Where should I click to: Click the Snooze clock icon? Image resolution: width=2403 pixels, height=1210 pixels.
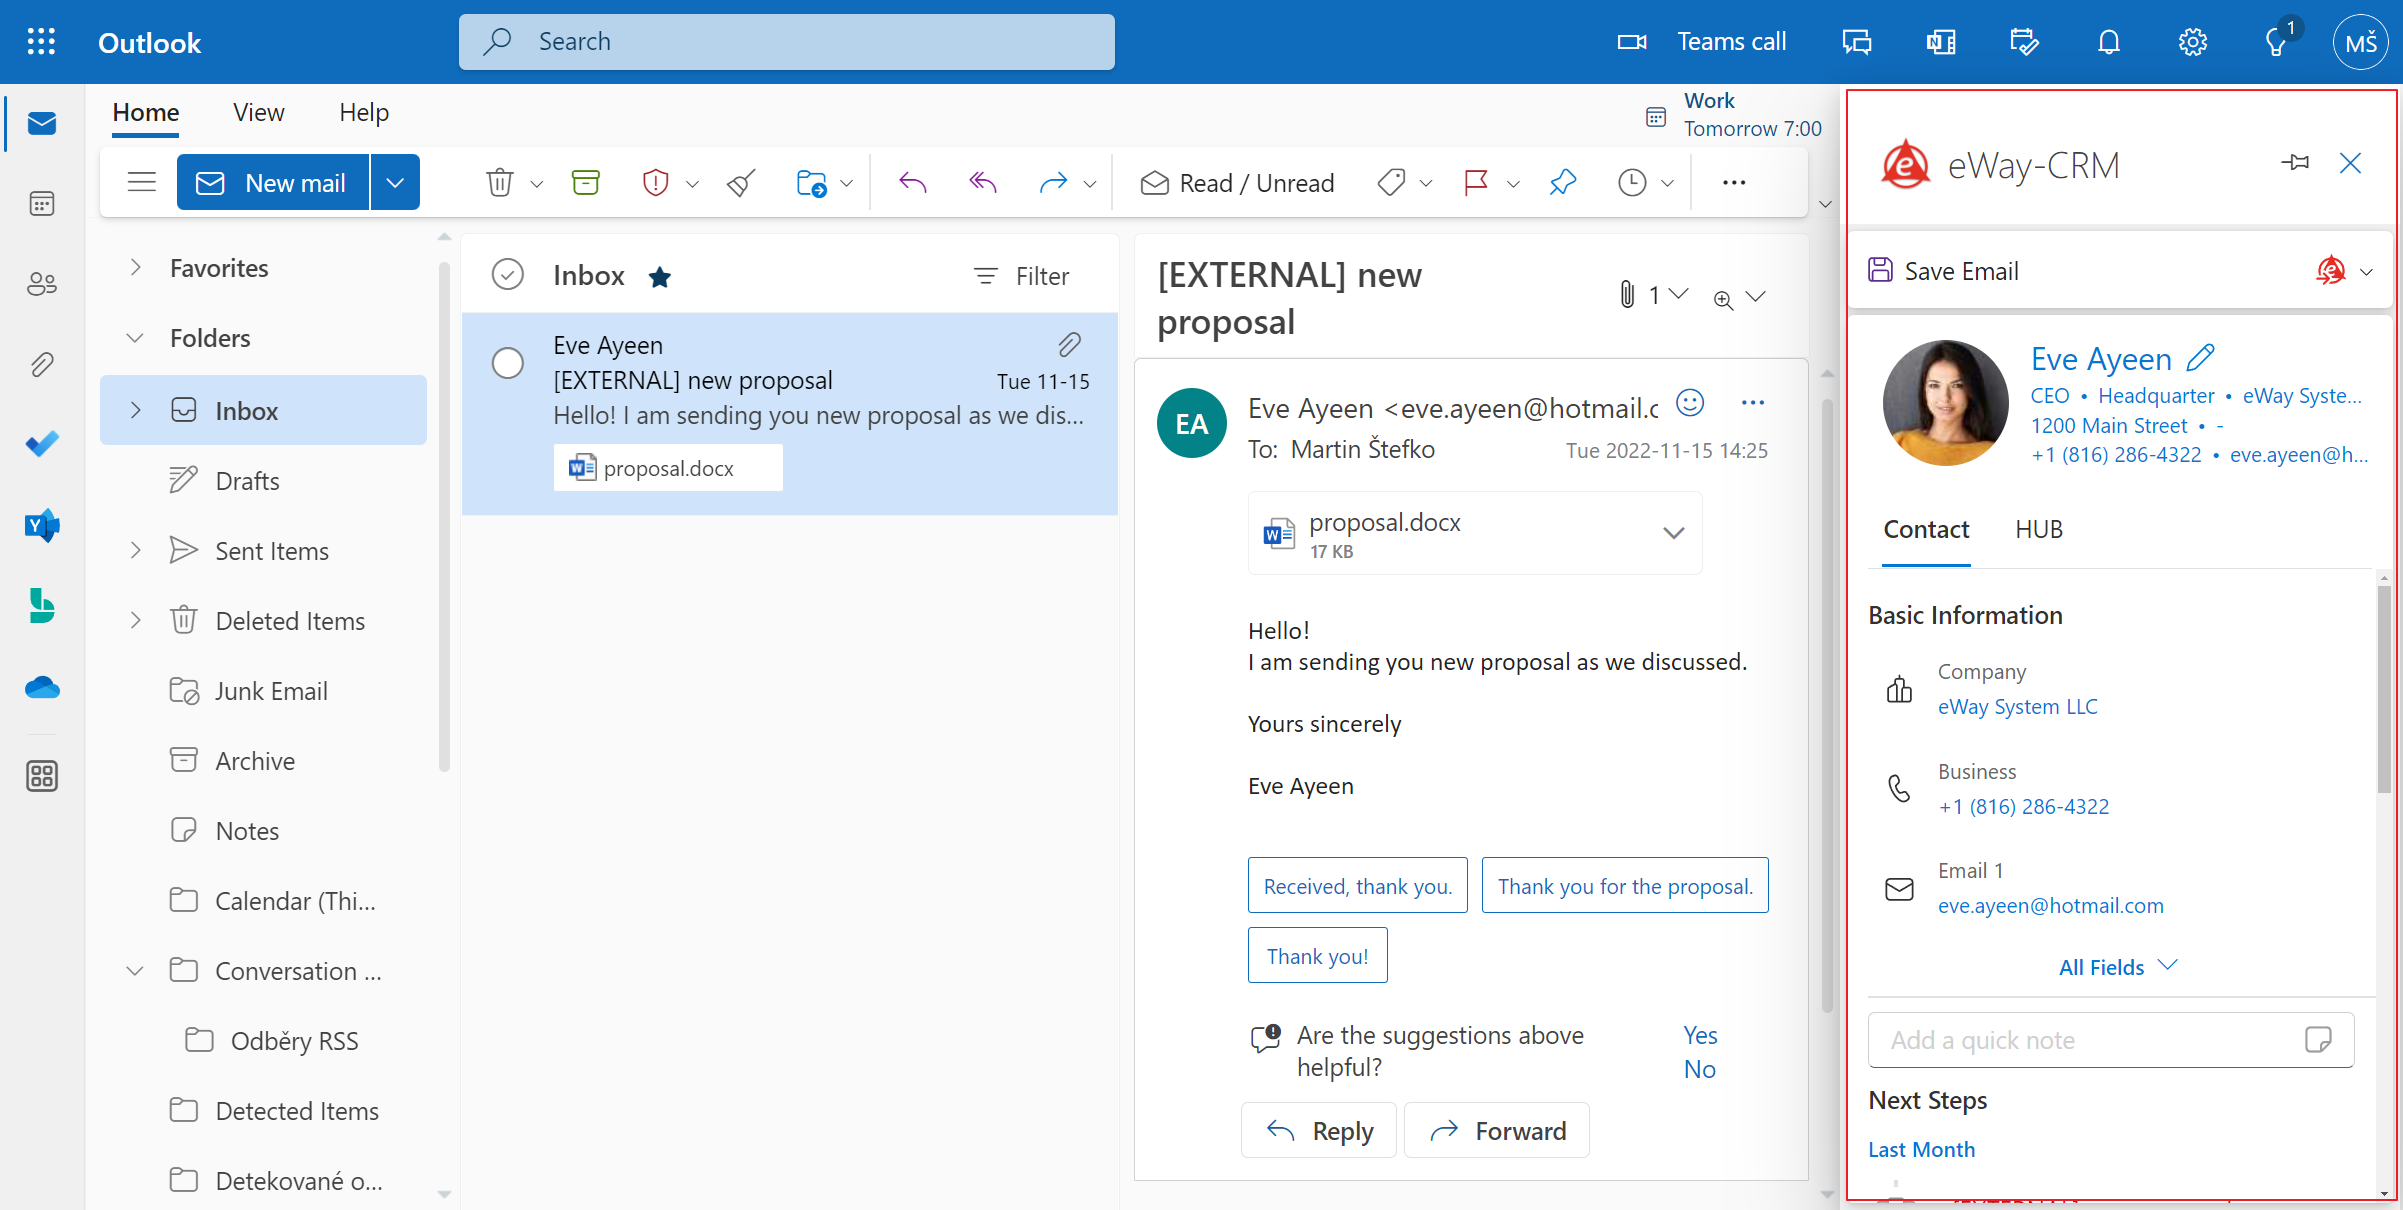(x=1632, y=183)
